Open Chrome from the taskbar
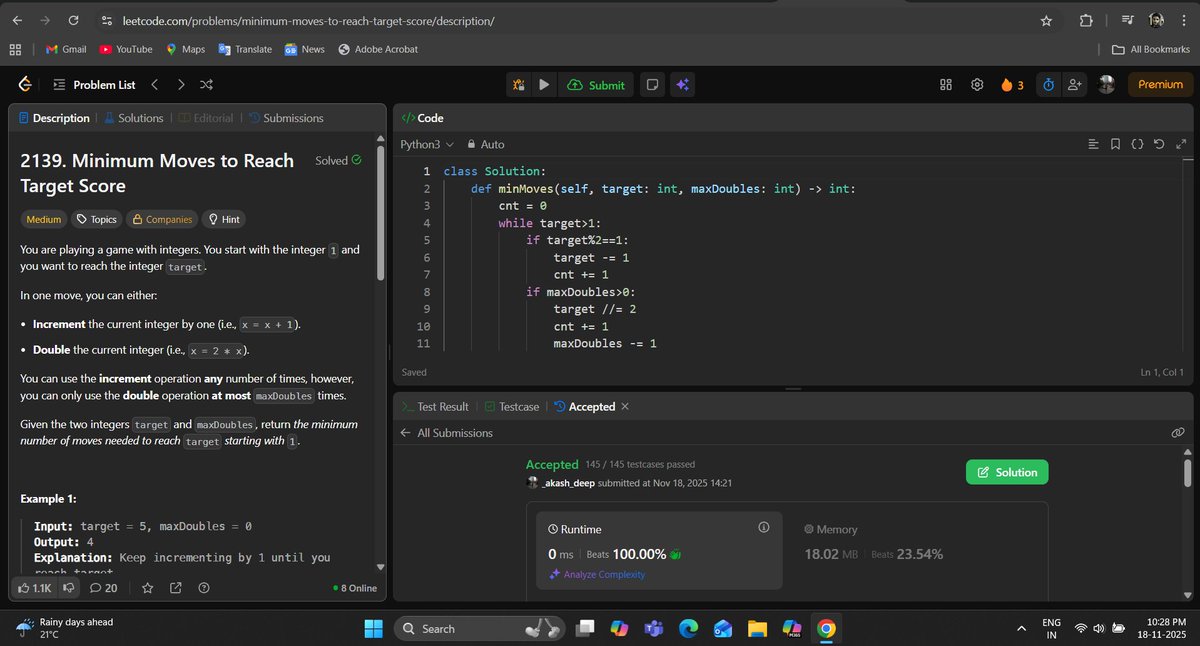The height and width of the screenshot is (646, 1200). tap(826, 628)
